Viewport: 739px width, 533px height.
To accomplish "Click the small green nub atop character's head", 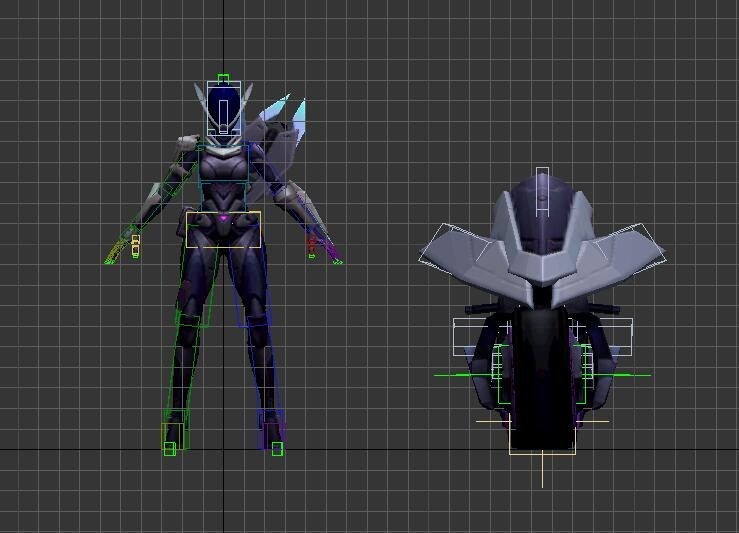I will pos(223,79).
